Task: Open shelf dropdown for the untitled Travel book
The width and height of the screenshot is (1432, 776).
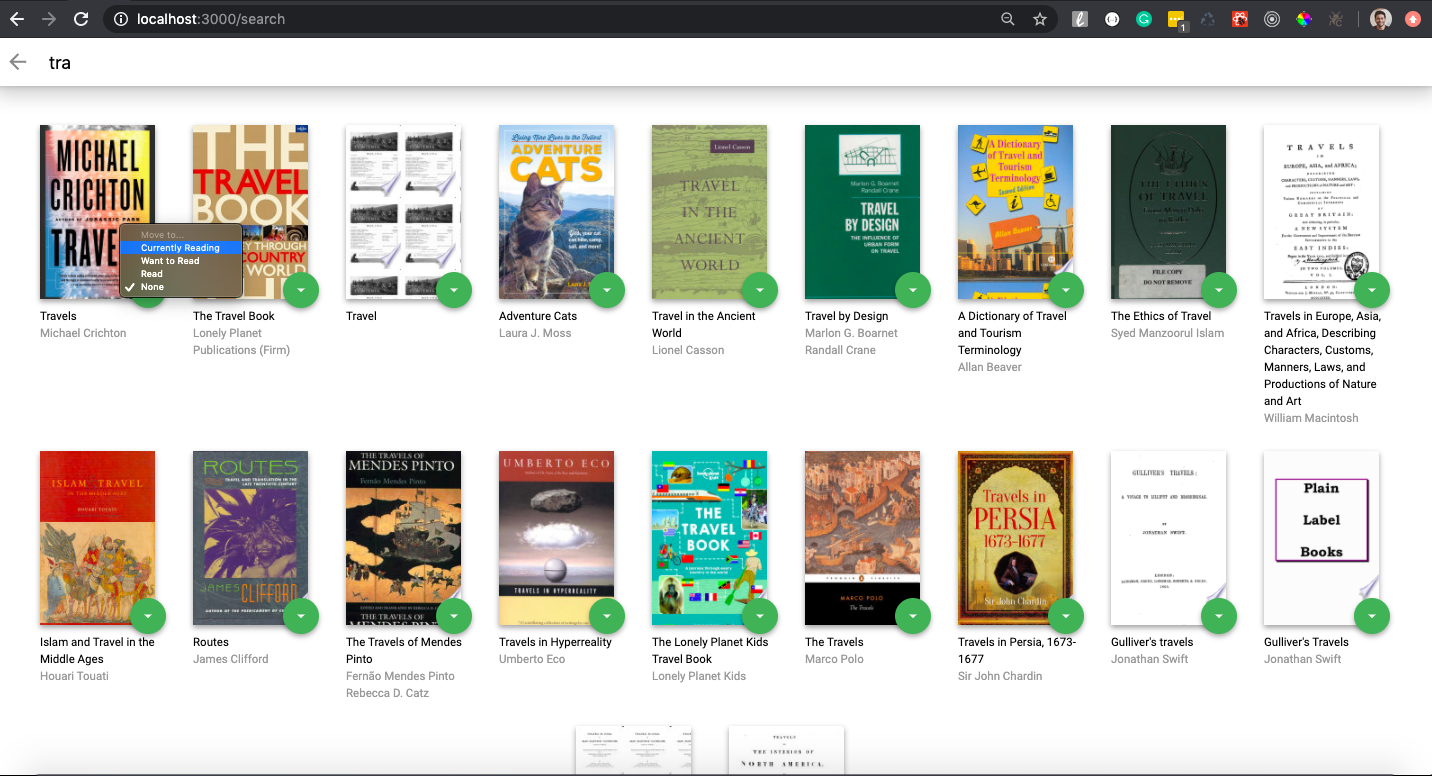Action: (x=454, y=290)
